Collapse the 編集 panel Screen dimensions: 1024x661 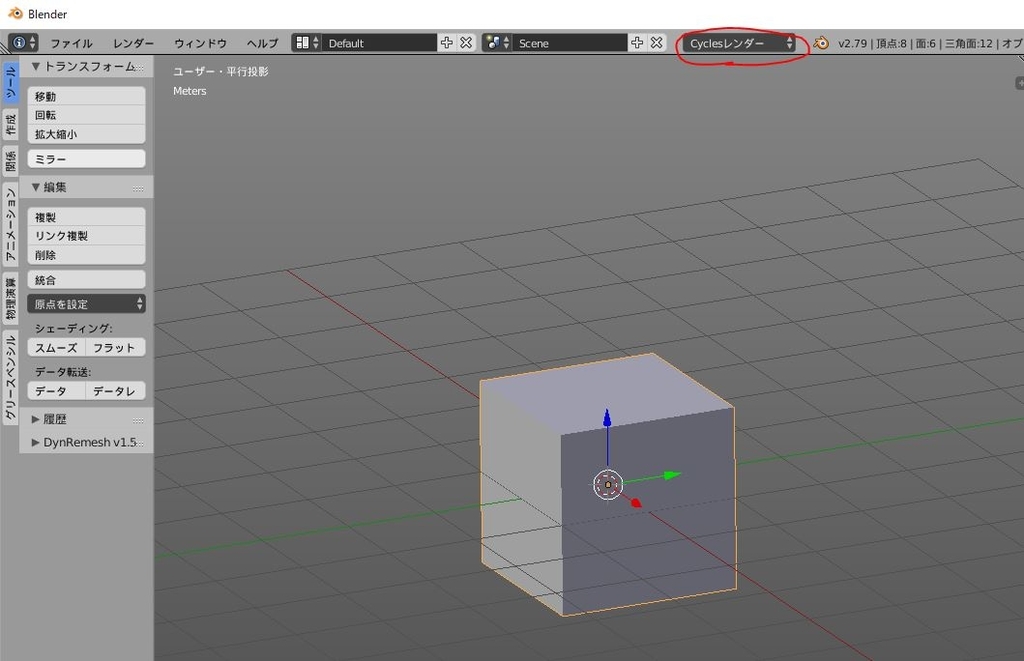pyautogui.click(x=36, y=187)
